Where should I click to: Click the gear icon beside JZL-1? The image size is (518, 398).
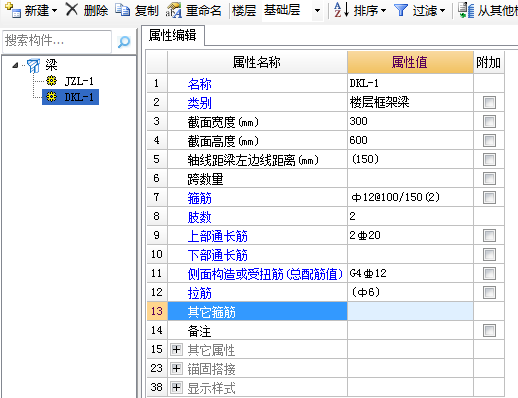click(51, 81)
